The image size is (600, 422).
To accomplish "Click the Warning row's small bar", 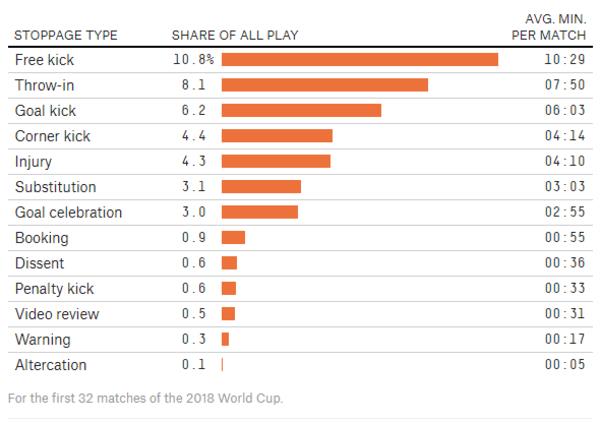I will tap(225, 339).
